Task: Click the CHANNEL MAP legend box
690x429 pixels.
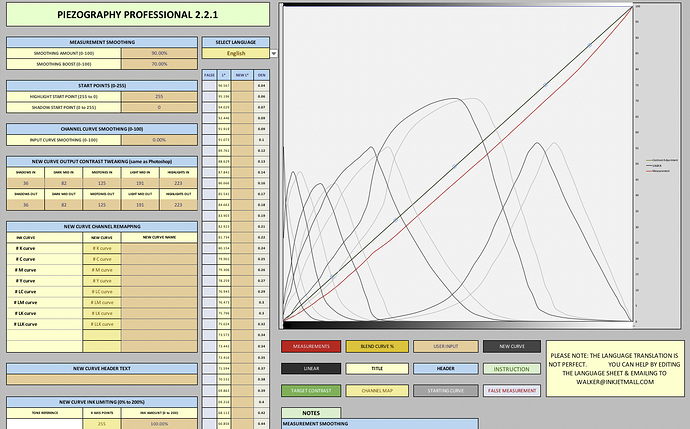Action: pos(377,391)
